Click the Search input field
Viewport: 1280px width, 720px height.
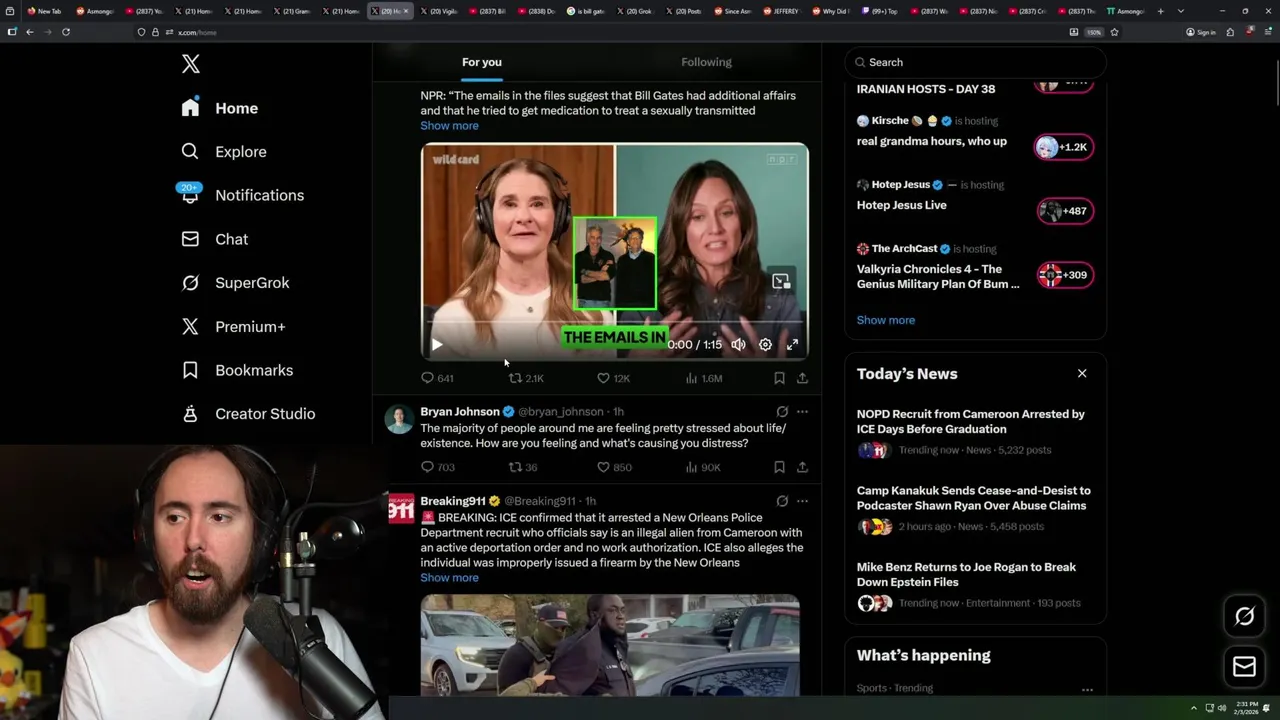tap(975, 62)
